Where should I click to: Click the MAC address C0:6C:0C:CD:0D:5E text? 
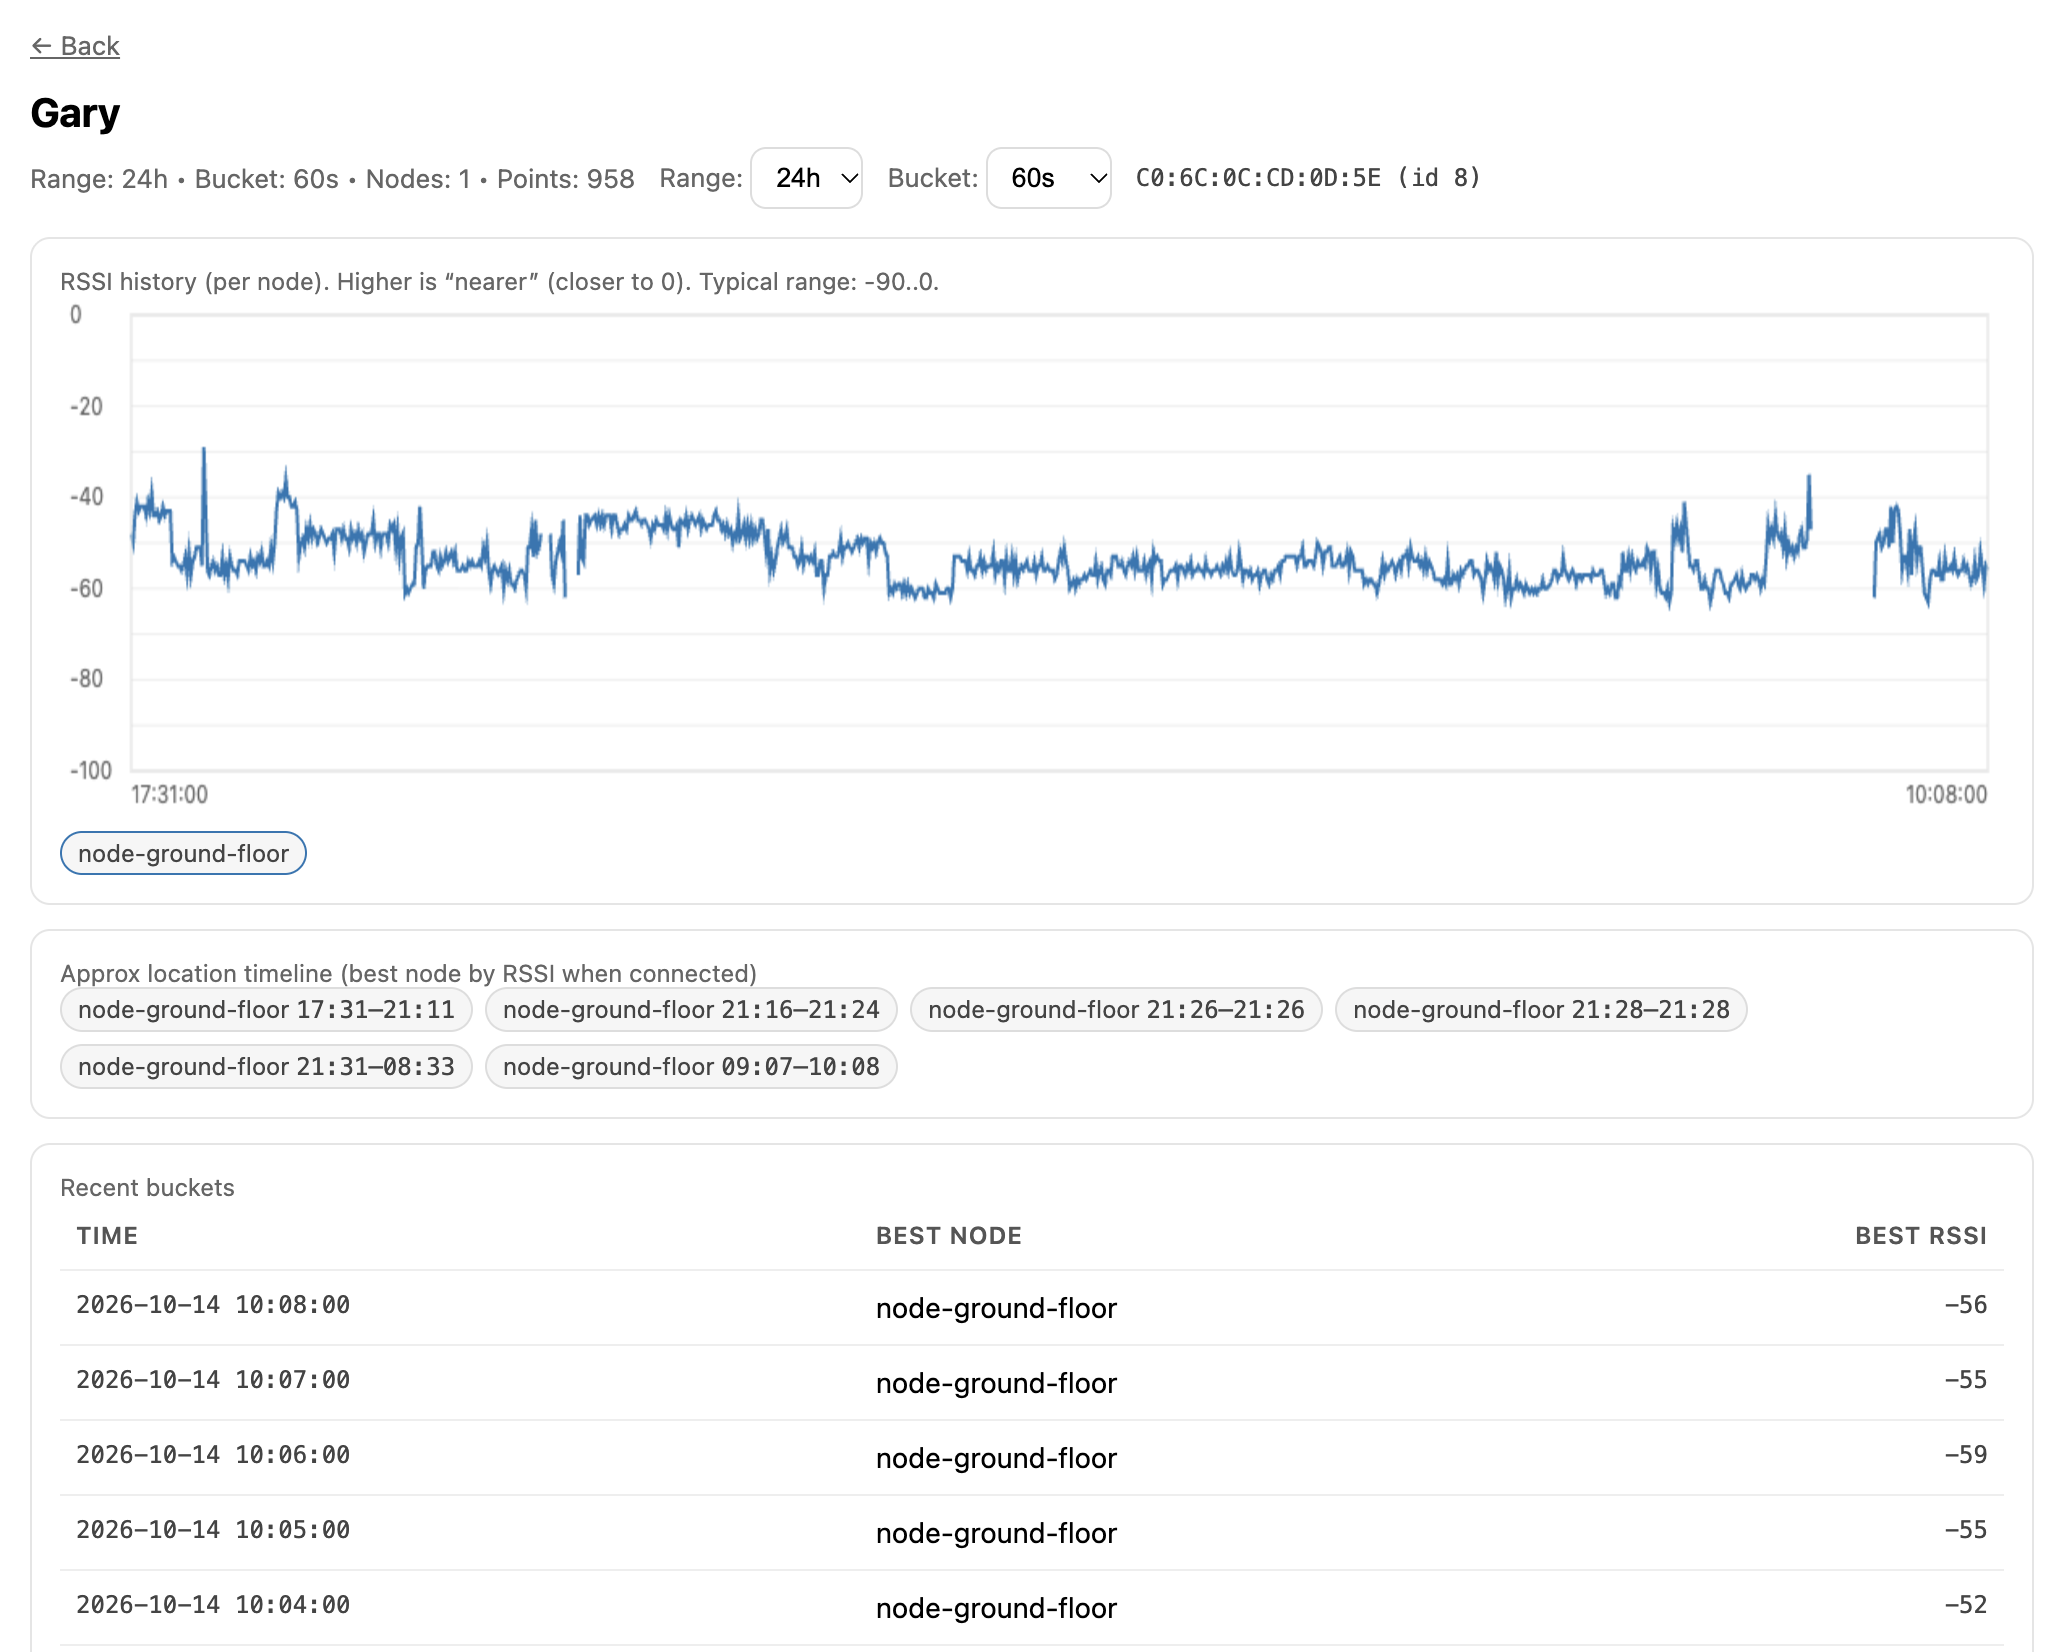pos(1258,178)
